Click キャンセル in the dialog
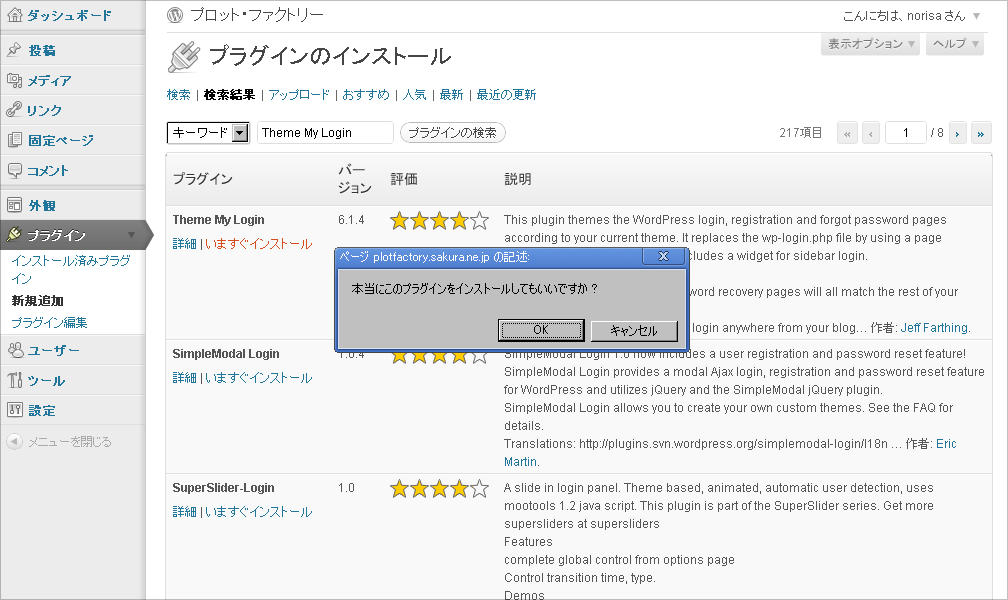The height and width of the screenshot is (600, 1008). [634, 331]
